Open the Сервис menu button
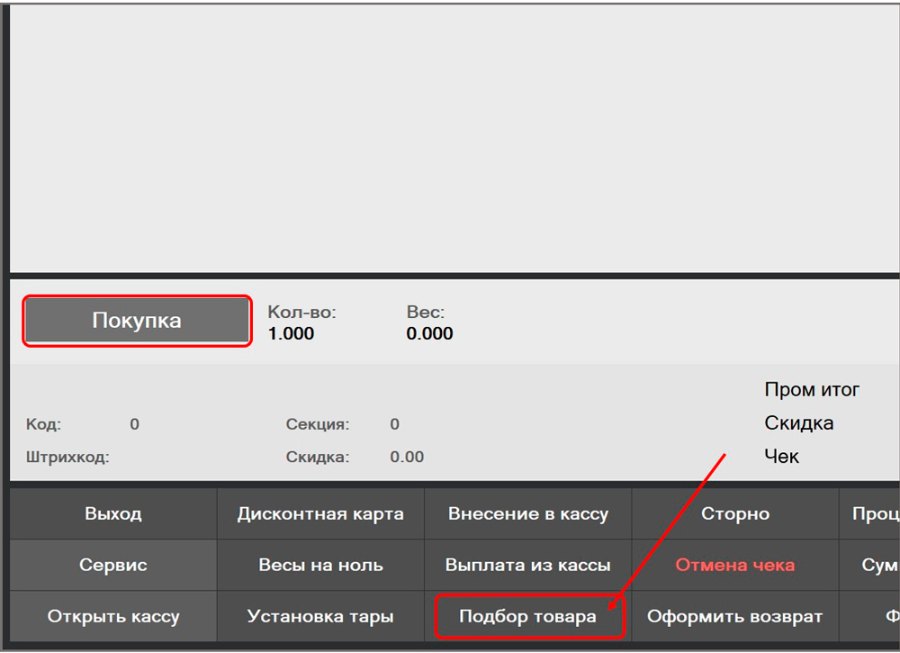This screenshot has height=653, width=900. (113, 565)
